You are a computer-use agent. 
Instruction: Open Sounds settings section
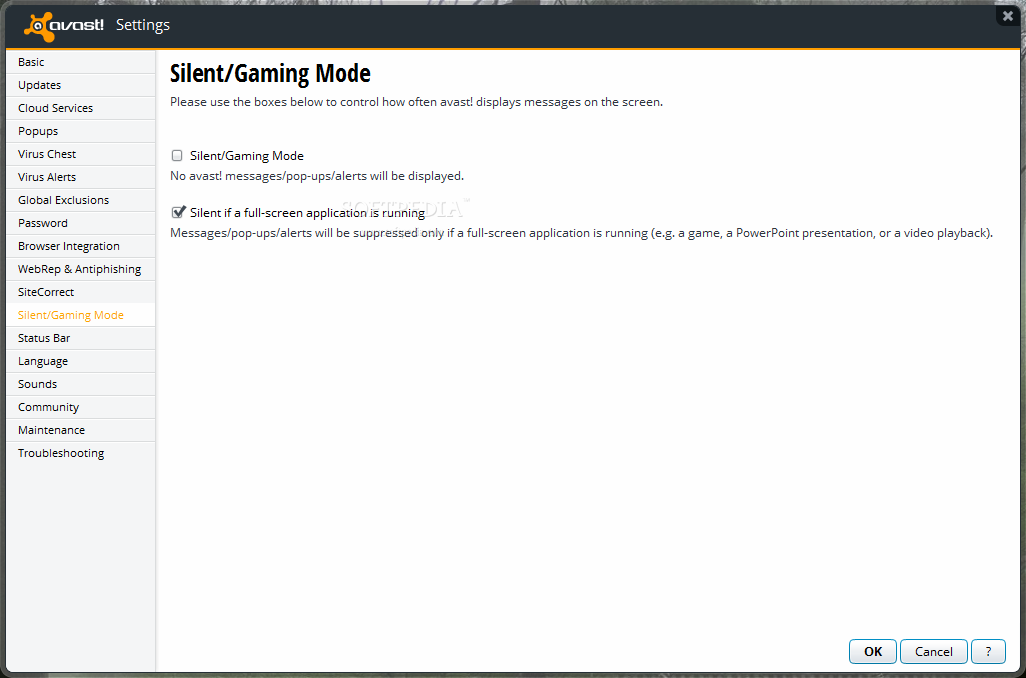coord(80,384)
